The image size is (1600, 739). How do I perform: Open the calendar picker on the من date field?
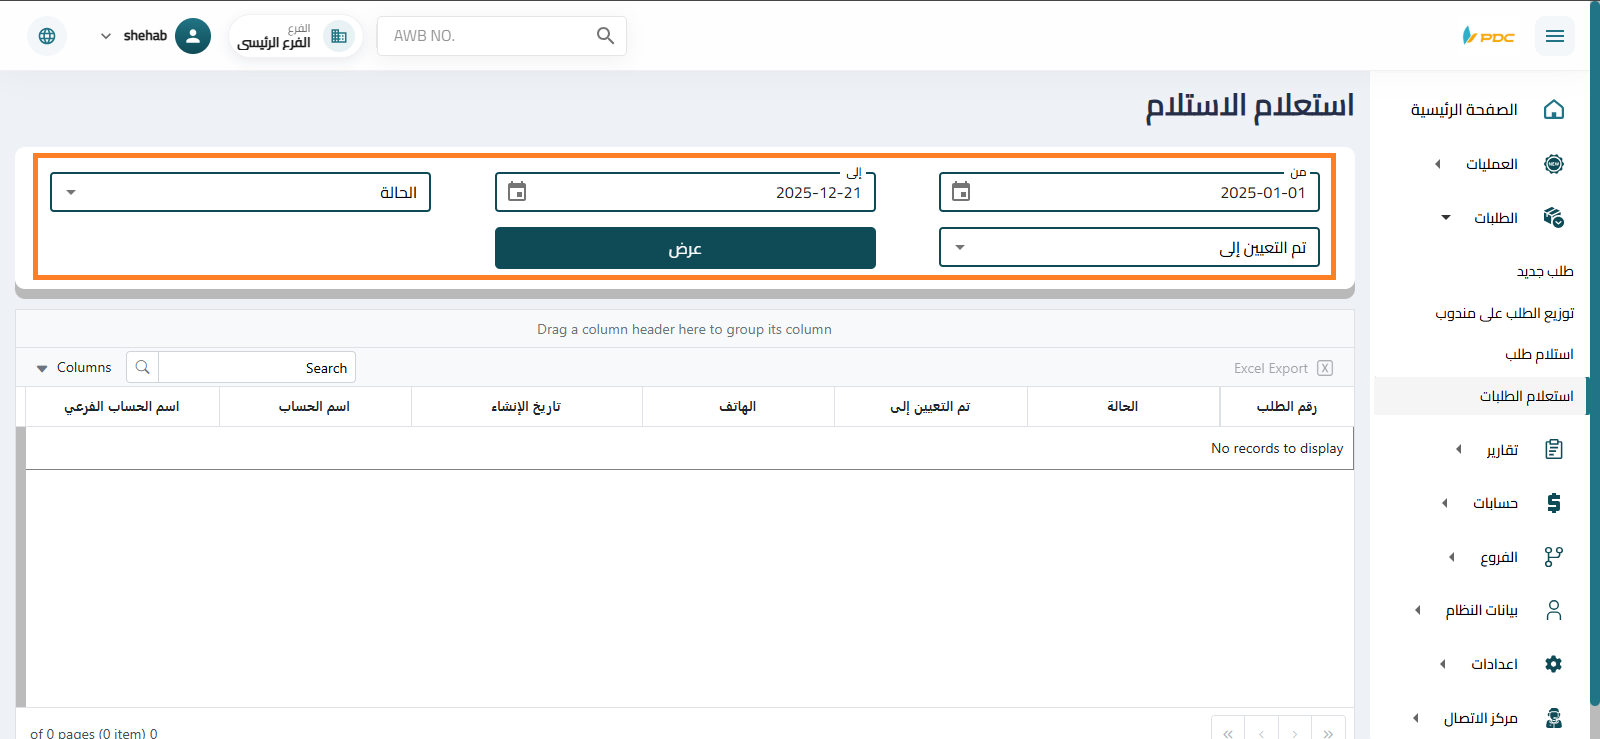pos(961,191)
